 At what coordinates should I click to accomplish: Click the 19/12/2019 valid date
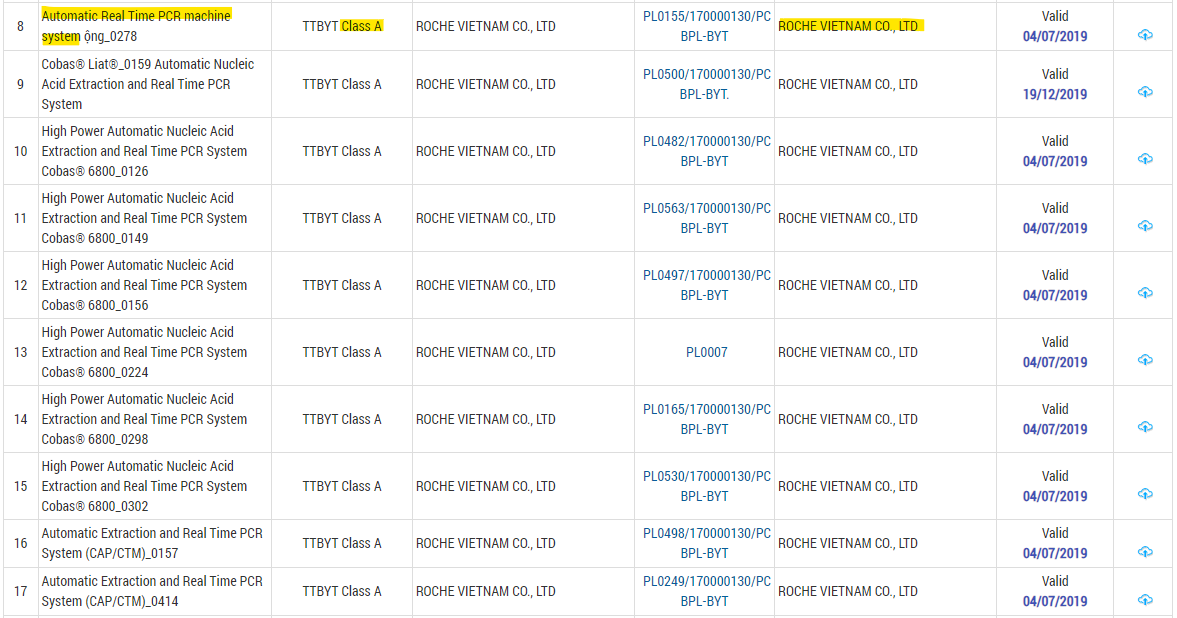1054,94
